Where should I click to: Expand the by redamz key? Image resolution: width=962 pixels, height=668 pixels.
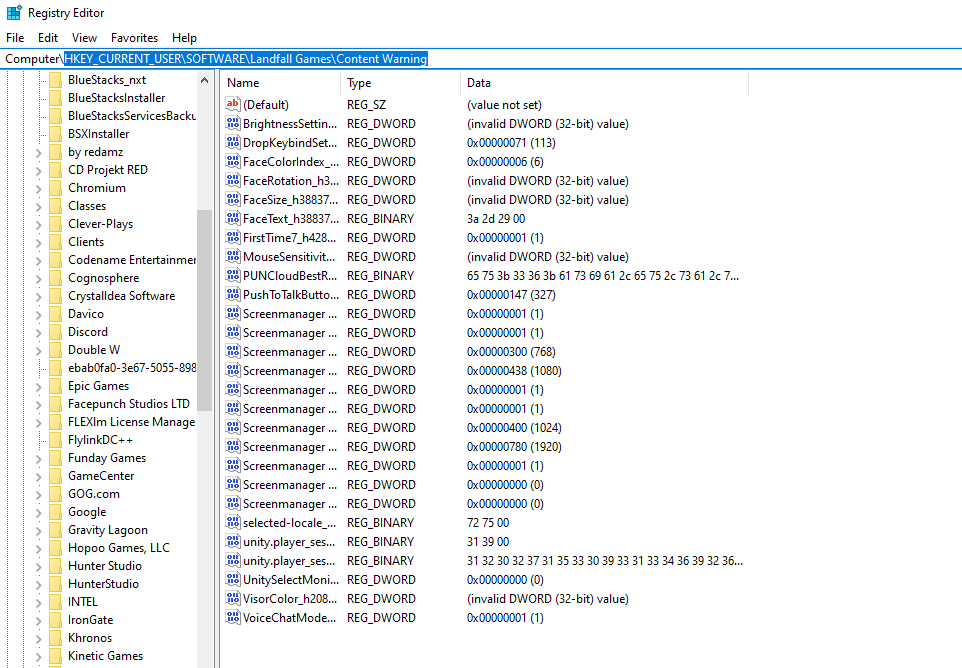click(39, 153)
